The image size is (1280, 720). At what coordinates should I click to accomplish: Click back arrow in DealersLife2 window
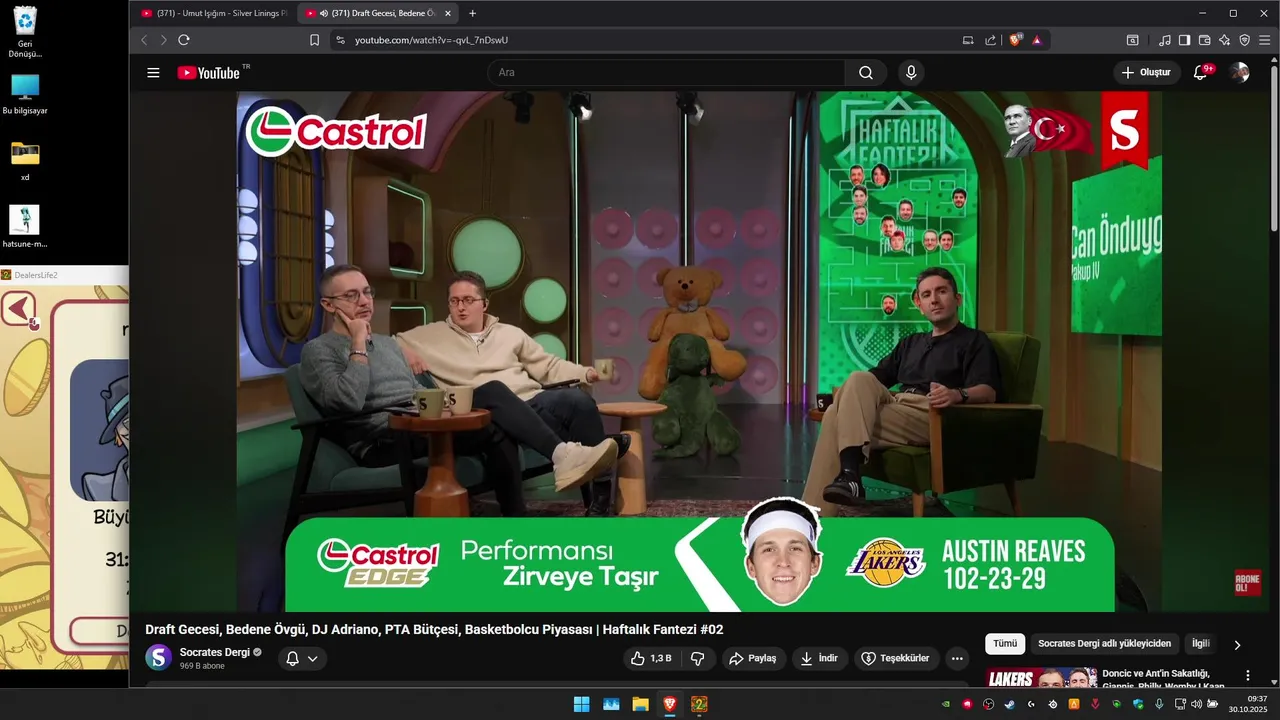coord(19,309)
